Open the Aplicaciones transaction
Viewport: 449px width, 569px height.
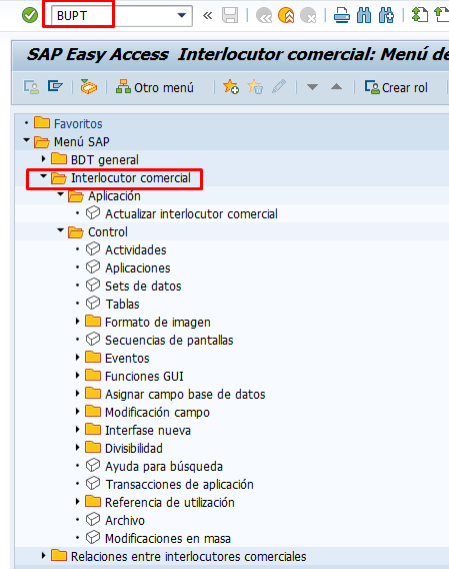coord(138,268)
